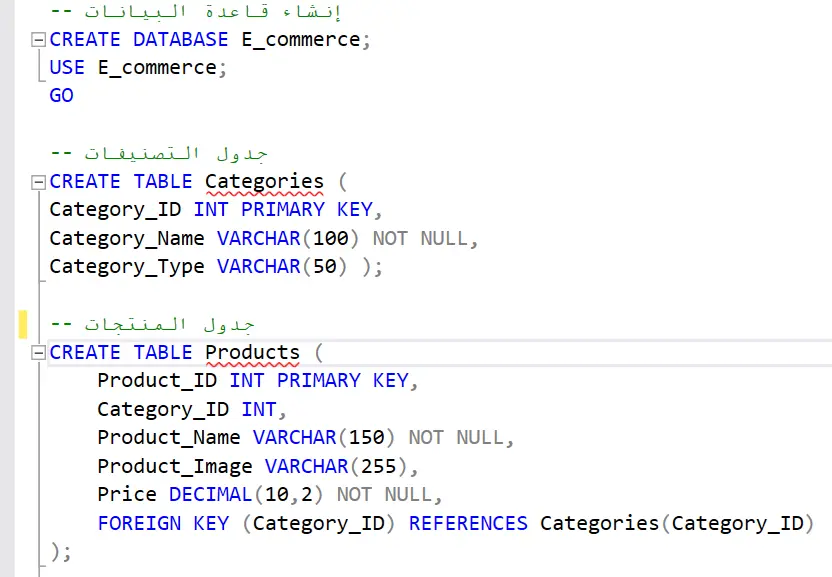Click the FOREIGN KEY keyword

point(163,524)
